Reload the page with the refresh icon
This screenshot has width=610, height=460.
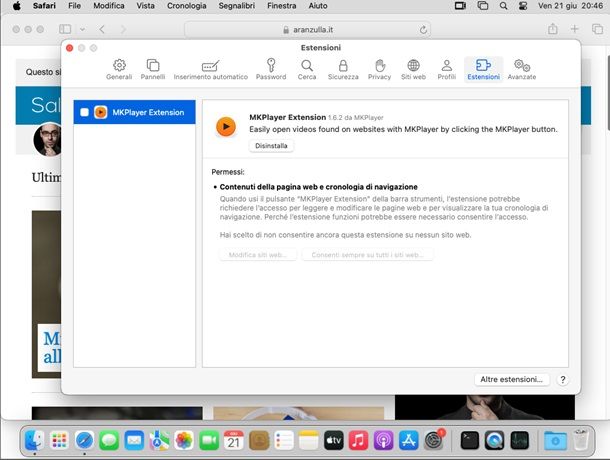coord(423,30)
